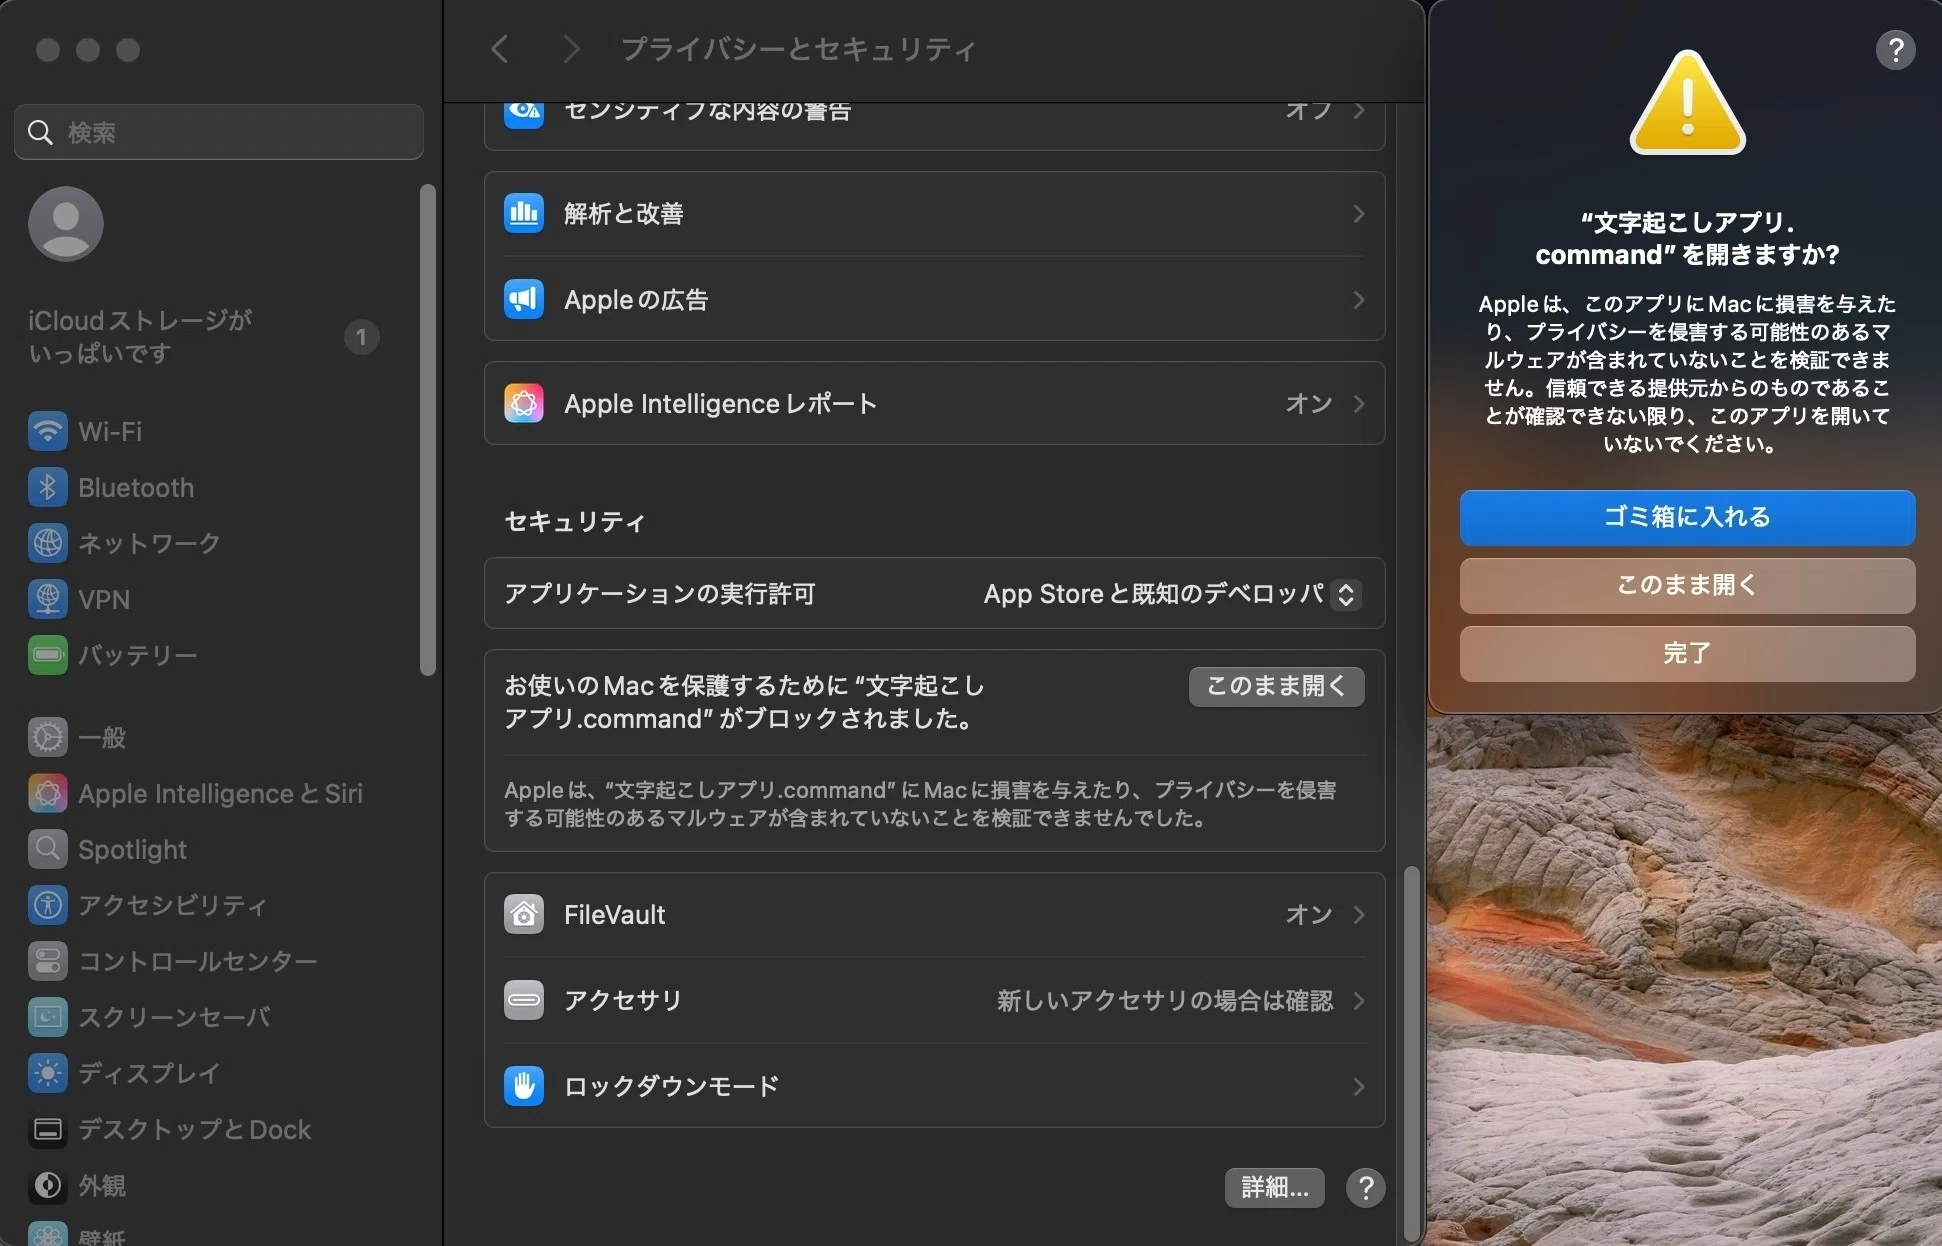The width and height of the screenshot is (1942, 1246).
Task: Open the ネットワーク globe icon
Action: 47,543
